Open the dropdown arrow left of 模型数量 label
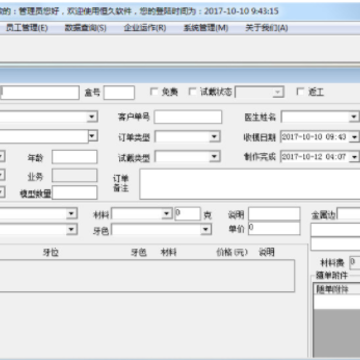 tap(2, 192)
